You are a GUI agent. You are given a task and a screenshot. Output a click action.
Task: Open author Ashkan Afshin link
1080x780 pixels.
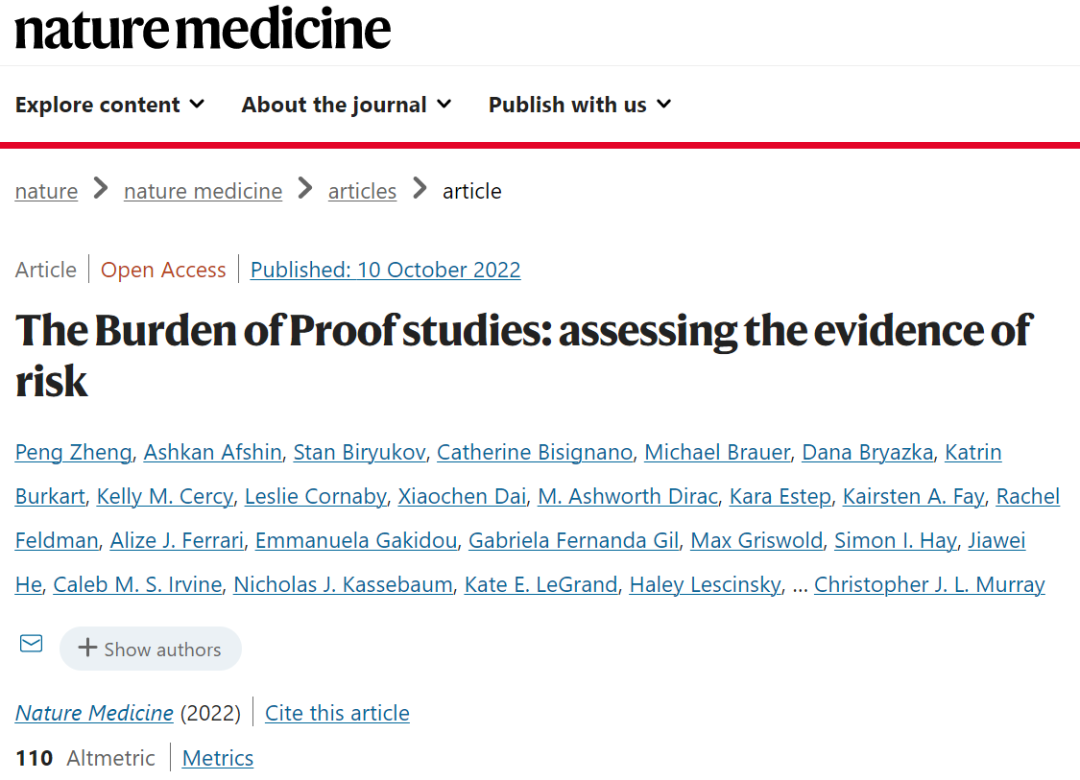pyautogui.click(x=212, y=452)
